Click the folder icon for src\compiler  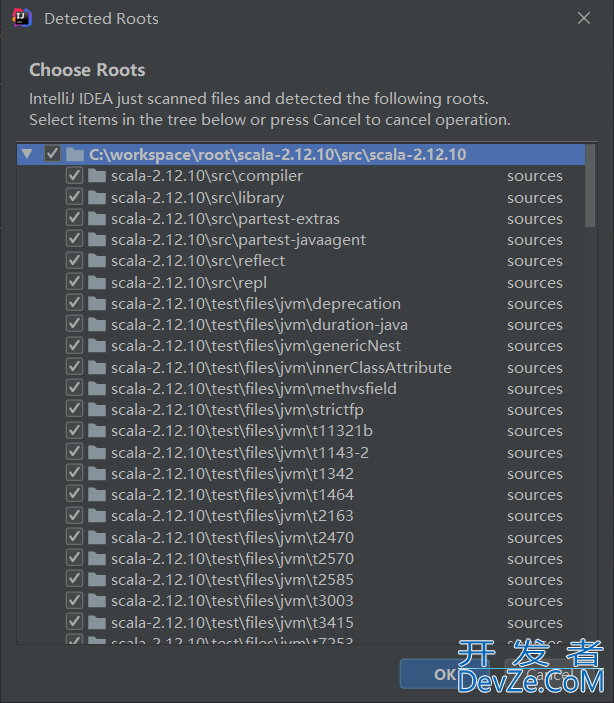[97, 176]
